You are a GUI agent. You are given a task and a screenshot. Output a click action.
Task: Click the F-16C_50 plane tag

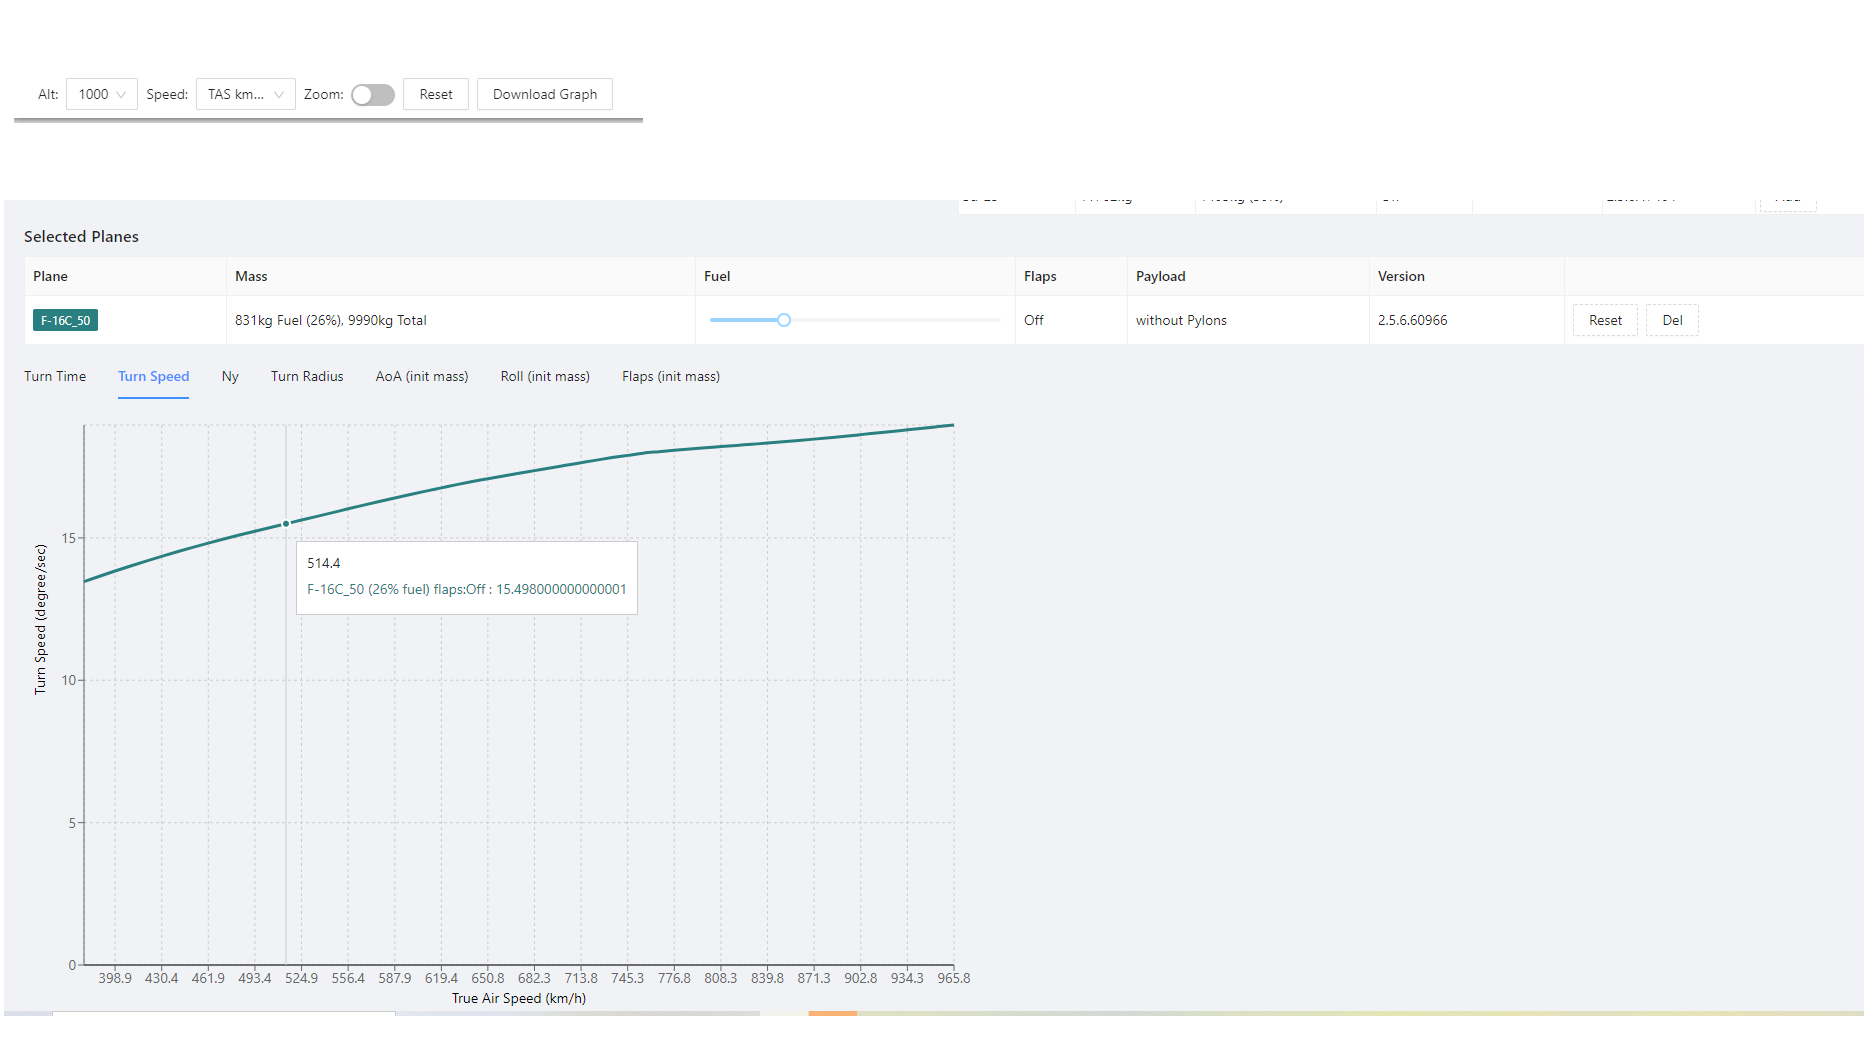[x=65, y=320]
